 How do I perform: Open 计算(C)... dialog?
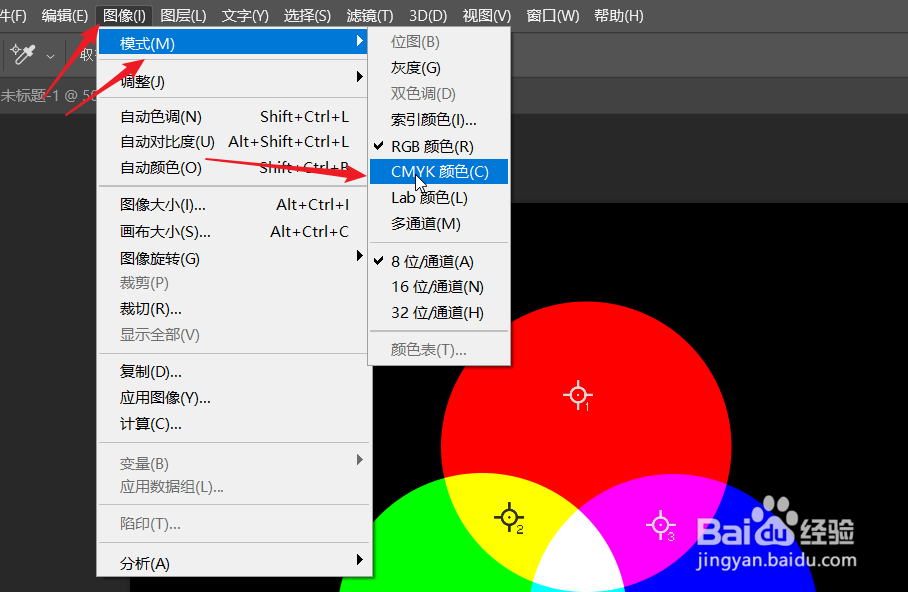click(x=233, y=424)
